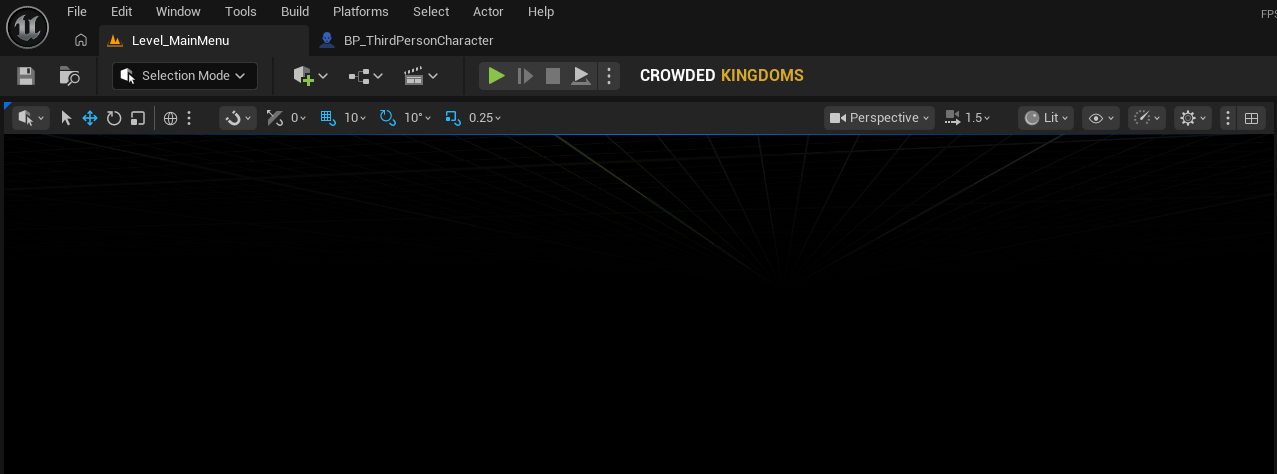Choose the select objects arrow tool
Image resolution: width=1277 pixels, height=474 pixels.
[66, 118]
